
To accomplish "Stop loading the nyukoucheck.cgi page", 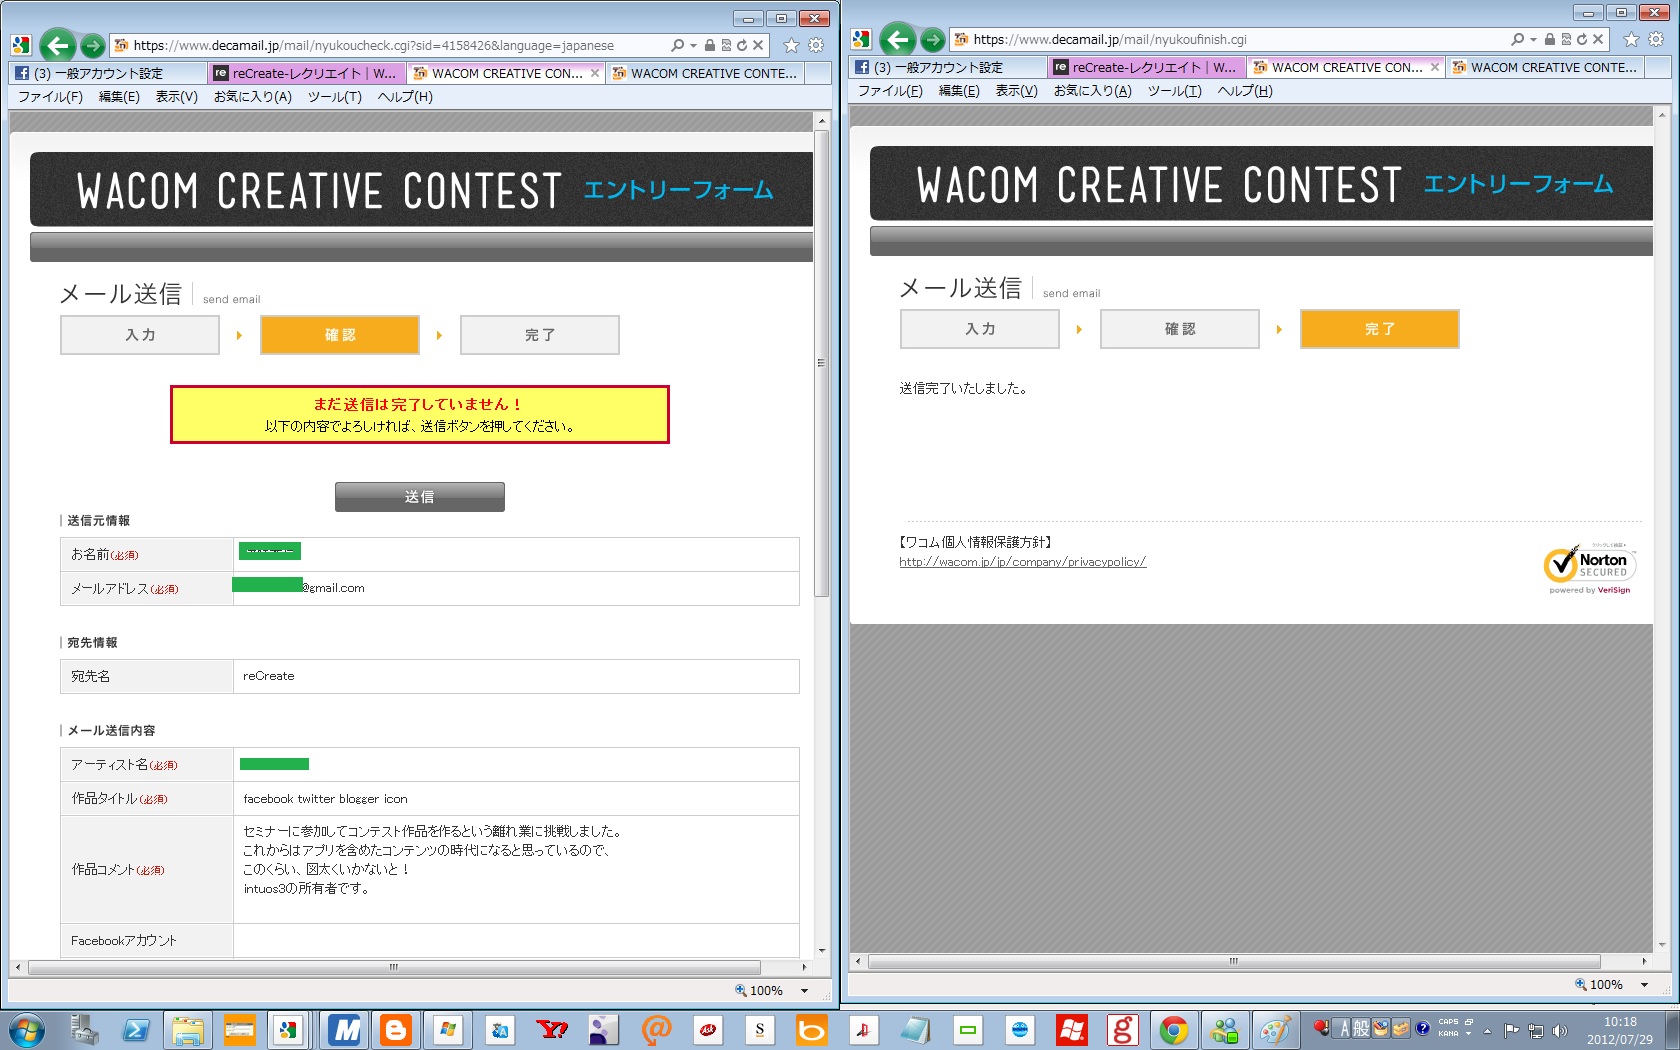I will 758,45.
